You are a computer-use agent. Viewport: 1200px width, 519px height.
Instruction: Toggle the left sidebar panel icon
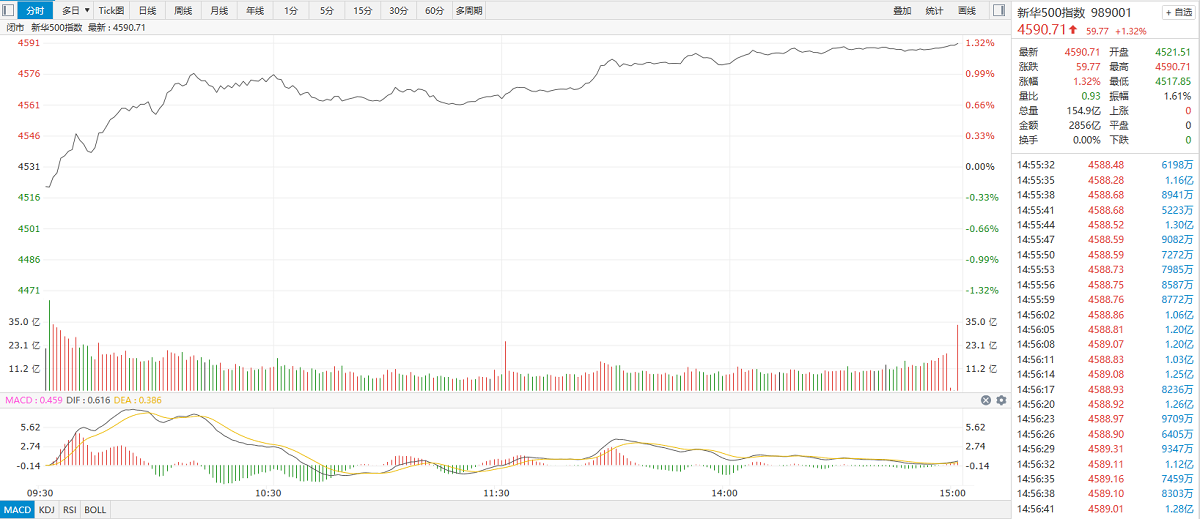pyautogui.click(x=9, y=10)
